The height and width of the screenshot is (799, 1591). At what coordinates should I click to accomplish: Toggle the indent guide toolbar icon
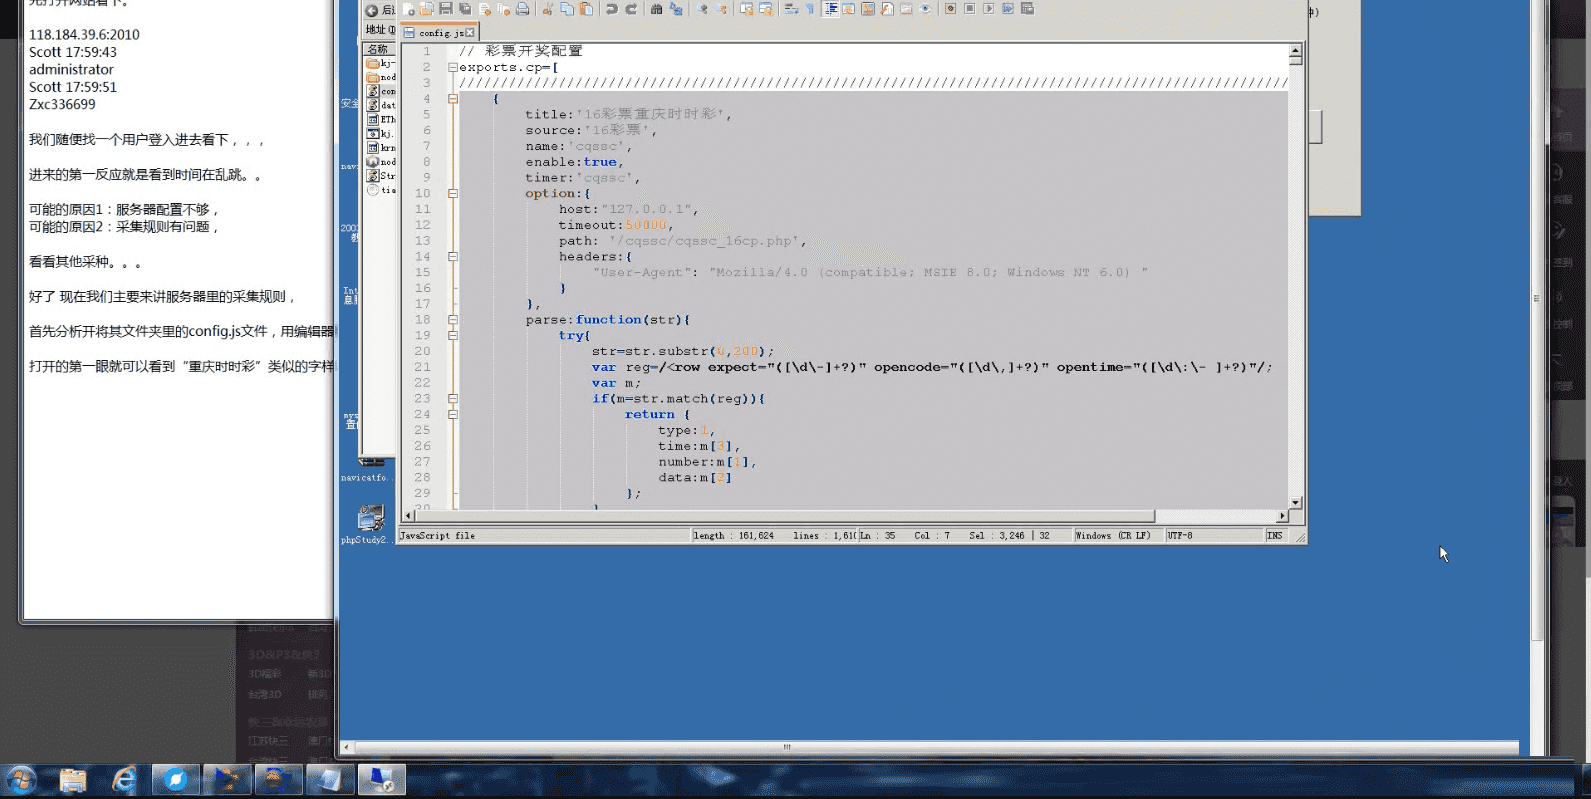coord(830,9)
